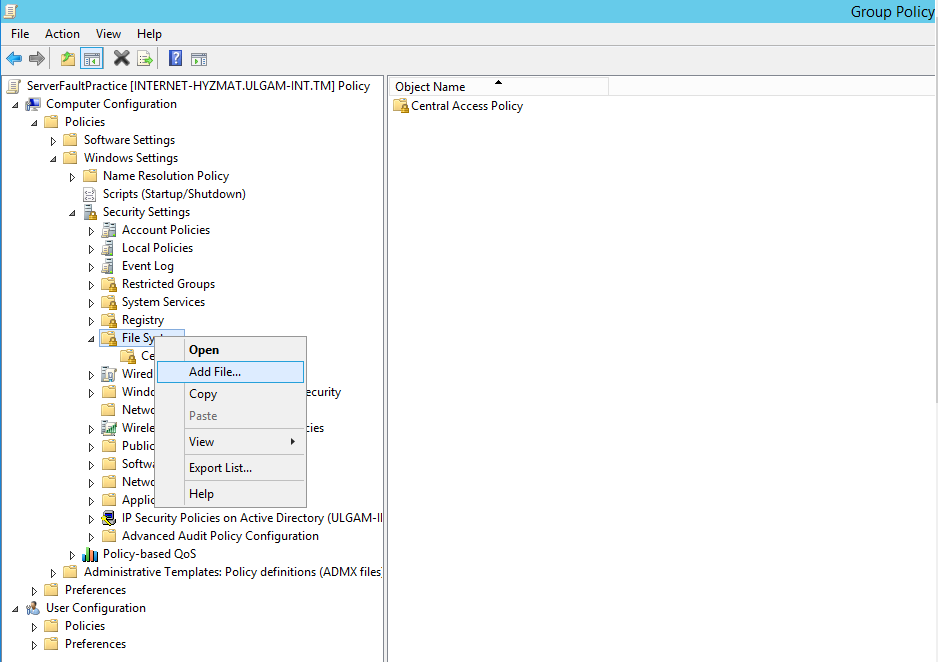Click the Back arrow toolbar icon

pyautogui.click(x=14, y=59)
